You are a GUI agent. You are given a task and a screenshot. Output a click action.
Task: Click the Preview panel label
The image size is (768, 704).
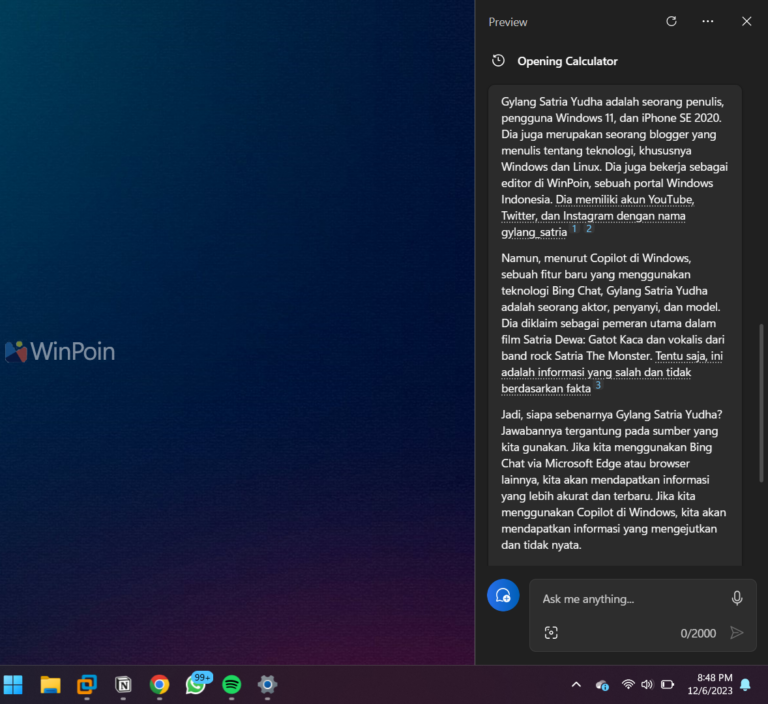click(x=507, y=22)
